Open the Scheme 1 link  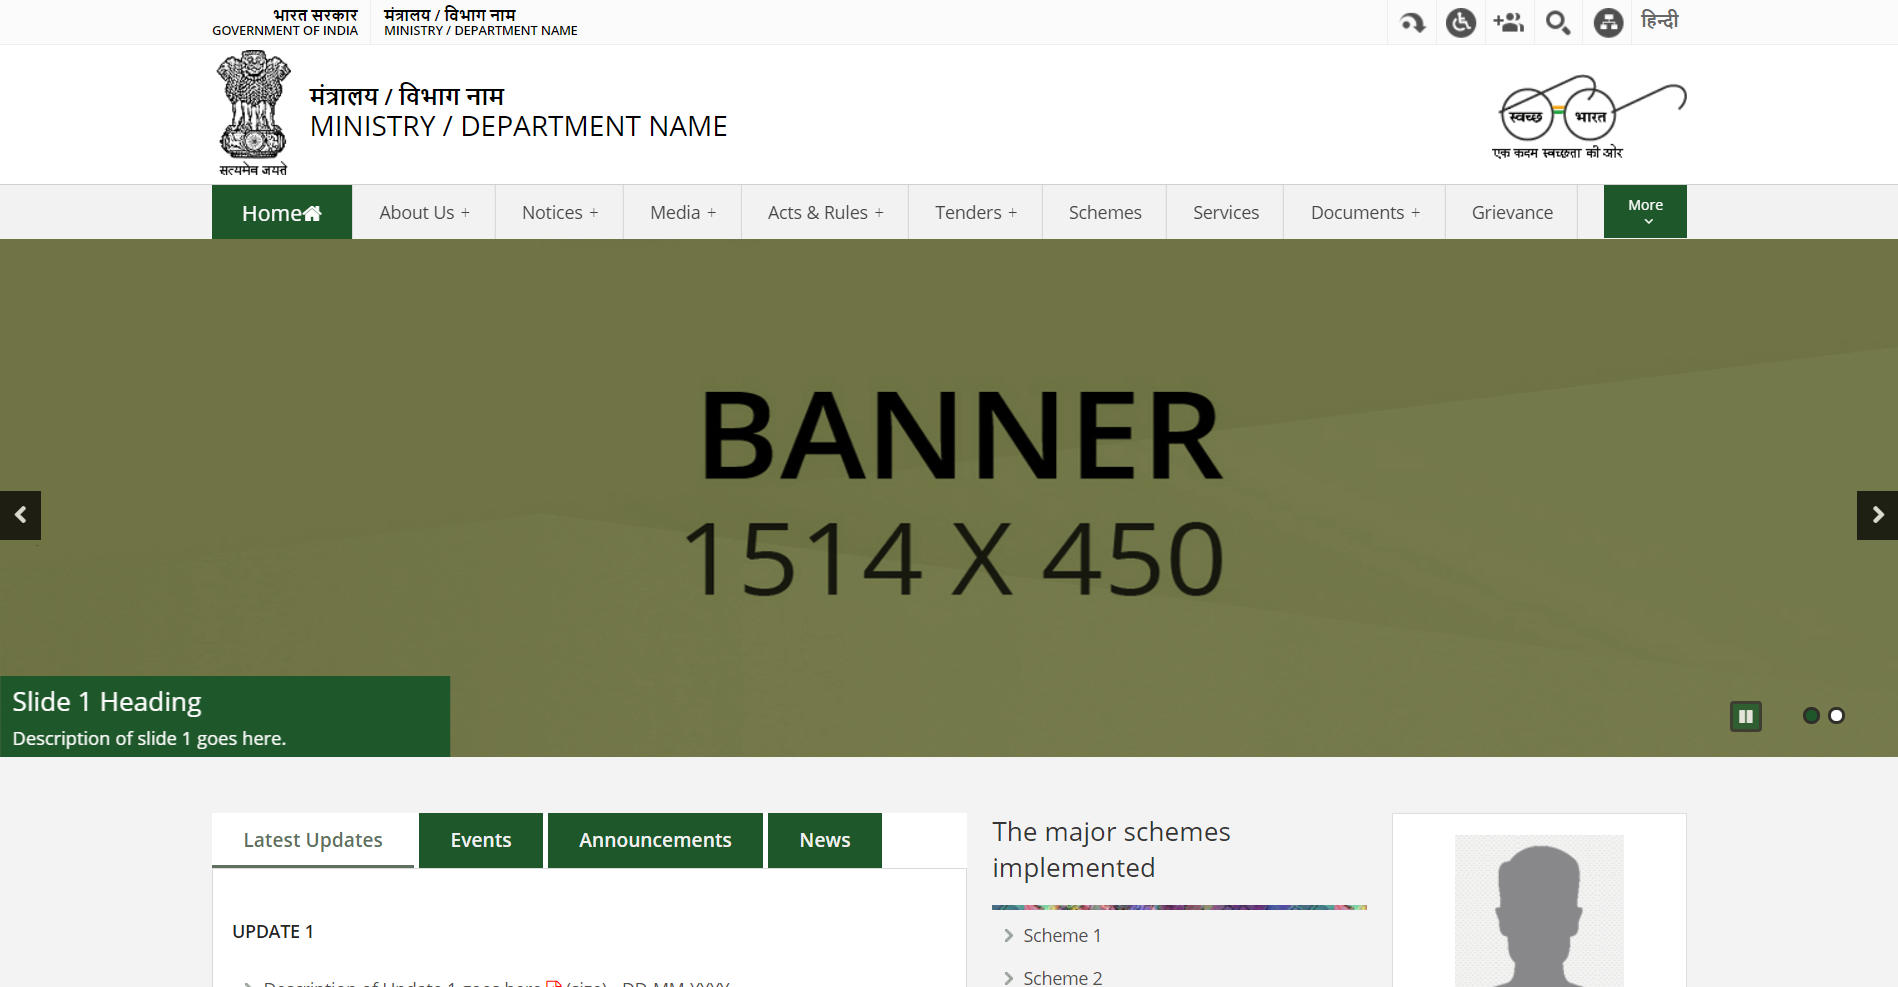[1061, 935]
